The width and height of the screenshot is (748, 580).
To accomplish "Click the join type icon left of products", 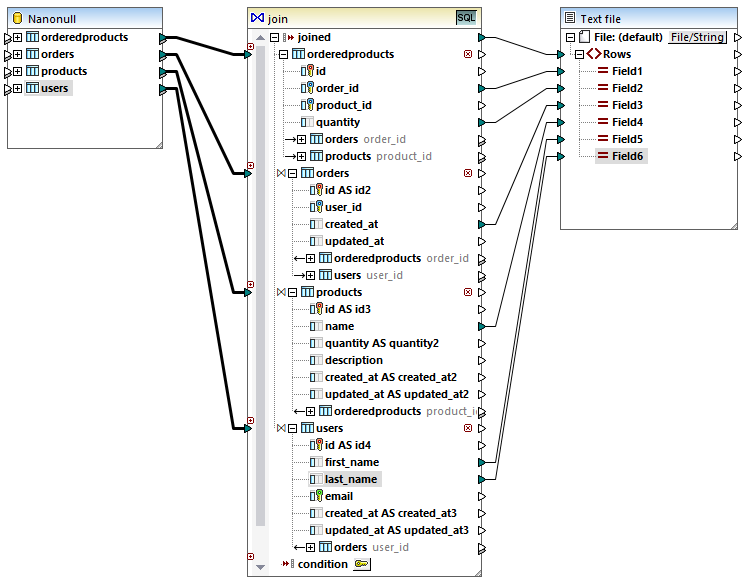I will tap(281, 292).
